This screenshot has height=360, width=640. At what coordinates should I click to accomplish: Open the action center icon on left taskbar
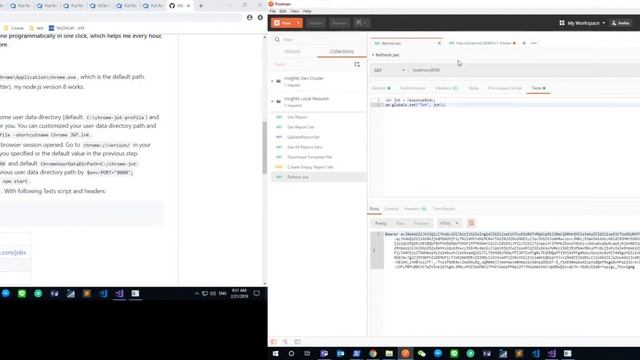pos(256,293)
